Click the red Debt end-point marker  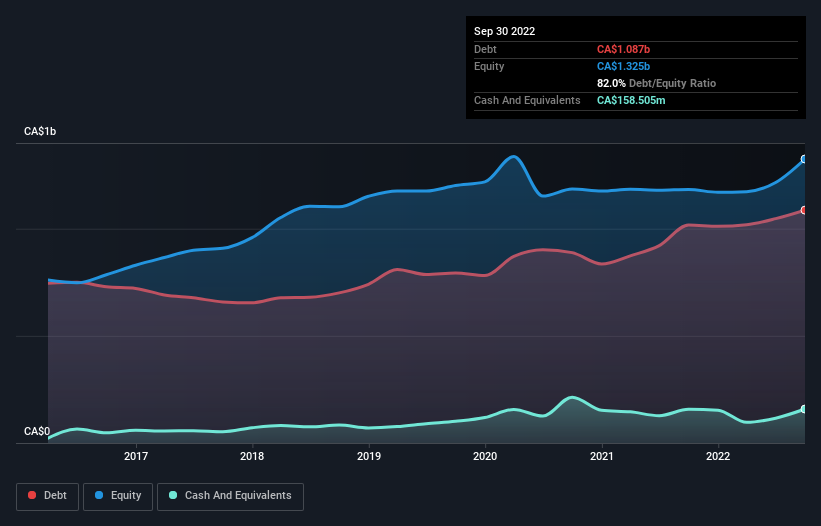[804, 210]
